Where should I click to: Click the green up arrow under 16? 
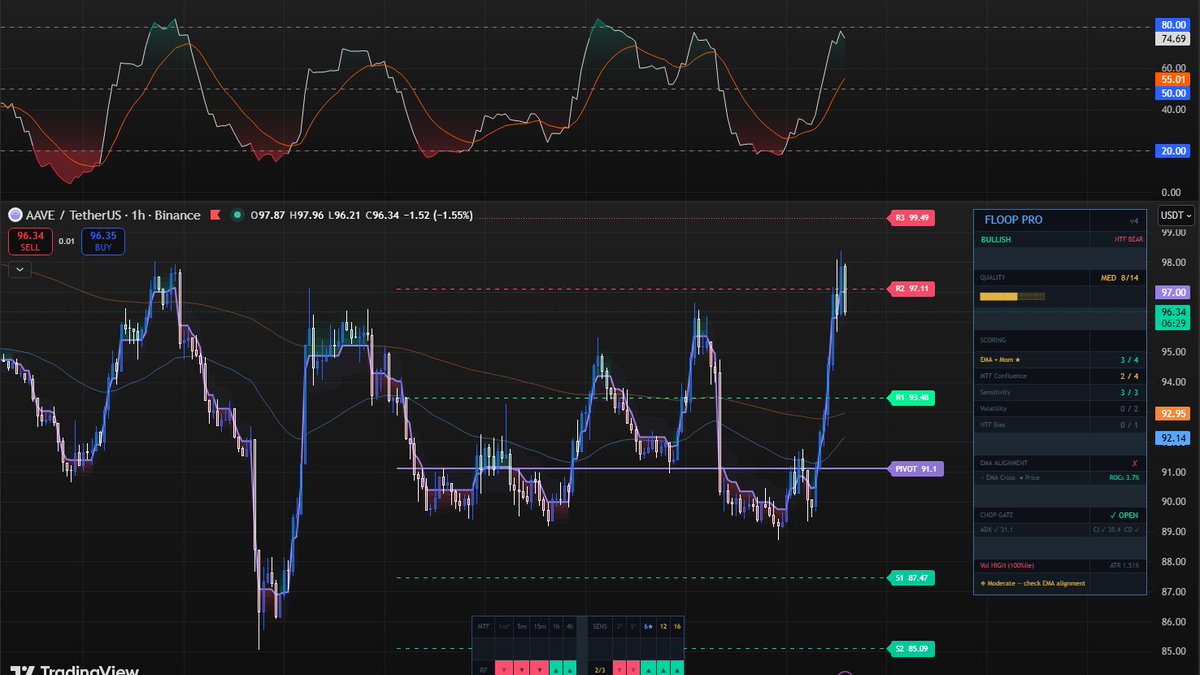click(x=677, y=669)
